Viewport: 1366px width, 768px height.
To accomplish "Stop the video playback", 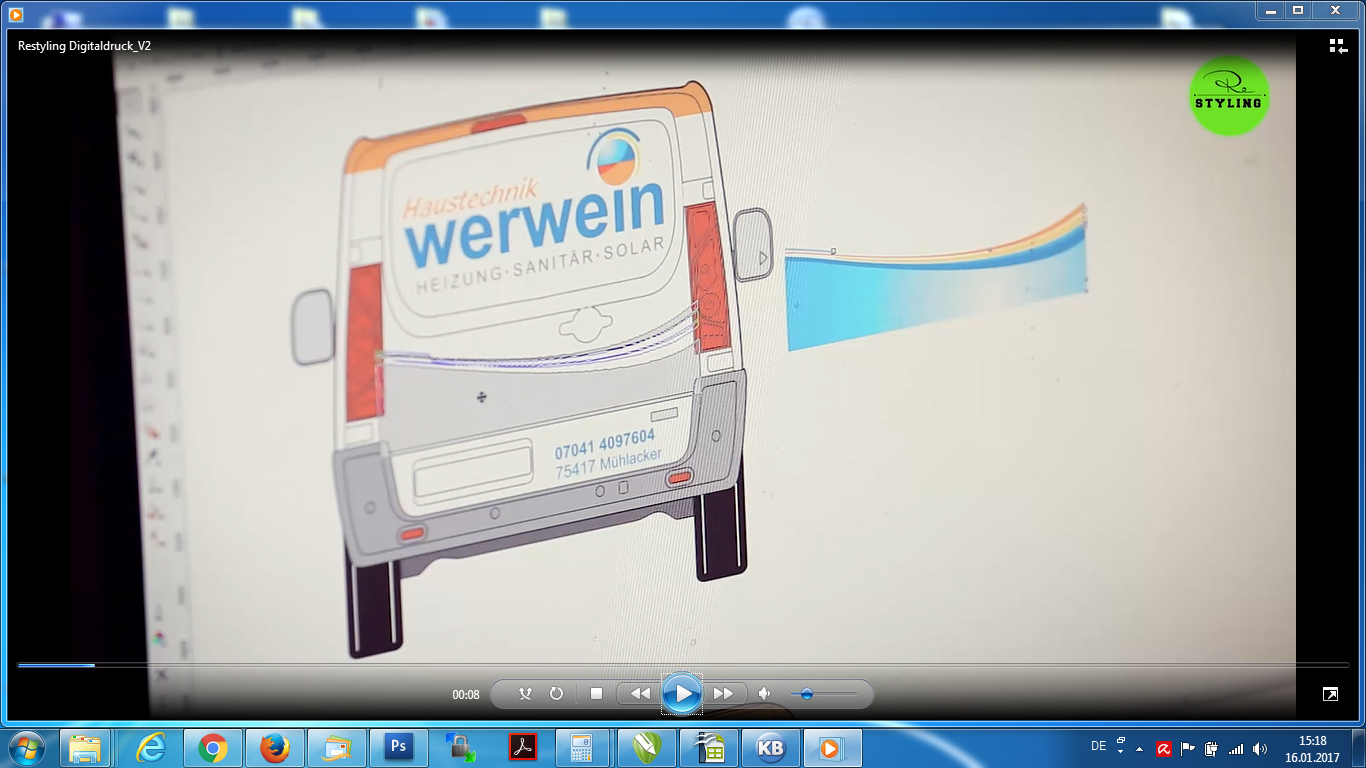I will click(x=596, y=694).
